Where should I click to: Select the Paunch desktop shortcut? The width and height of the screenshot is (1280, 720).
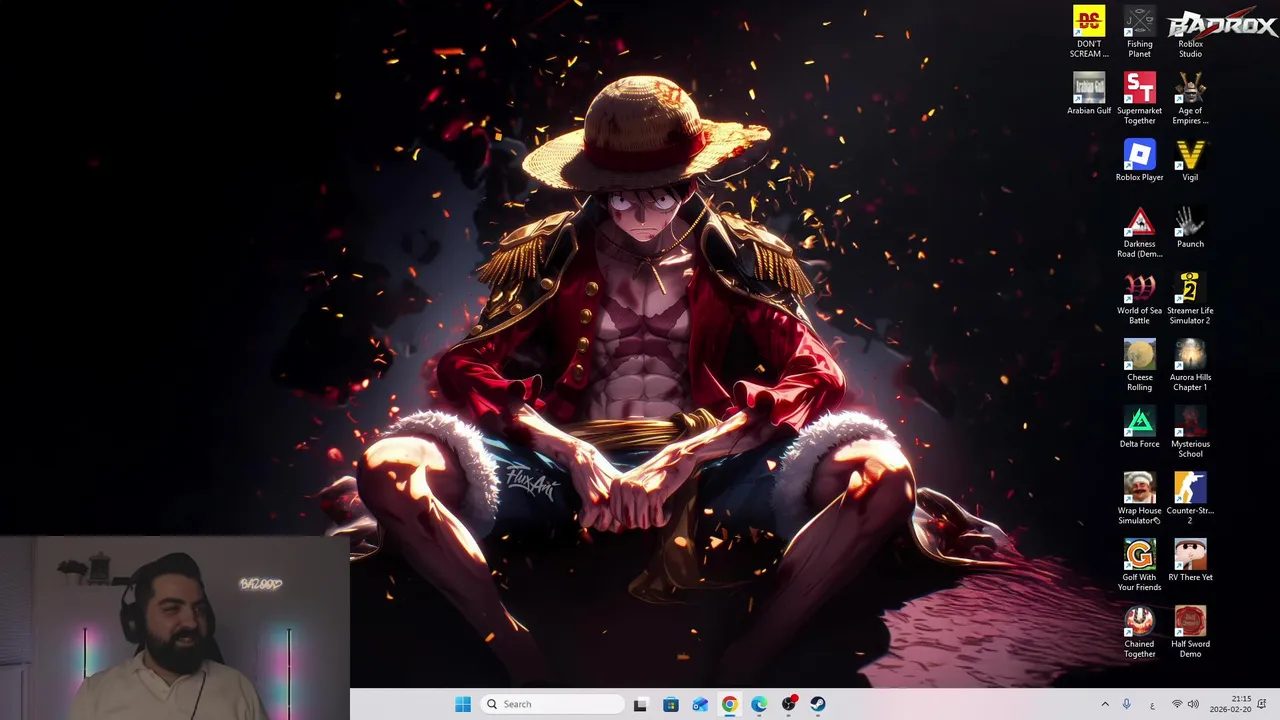(x=1190, y=227)
